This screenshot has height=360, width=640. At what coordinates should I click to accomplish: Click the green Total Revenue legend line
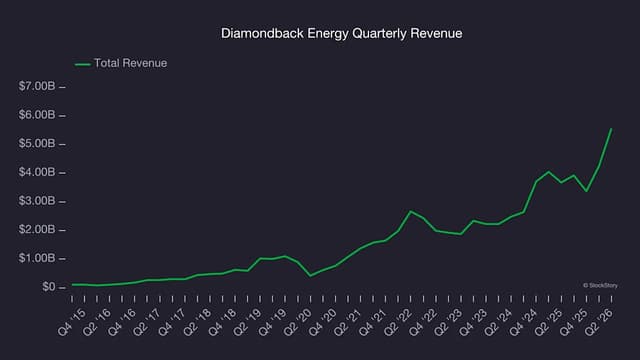click(82, 64)
